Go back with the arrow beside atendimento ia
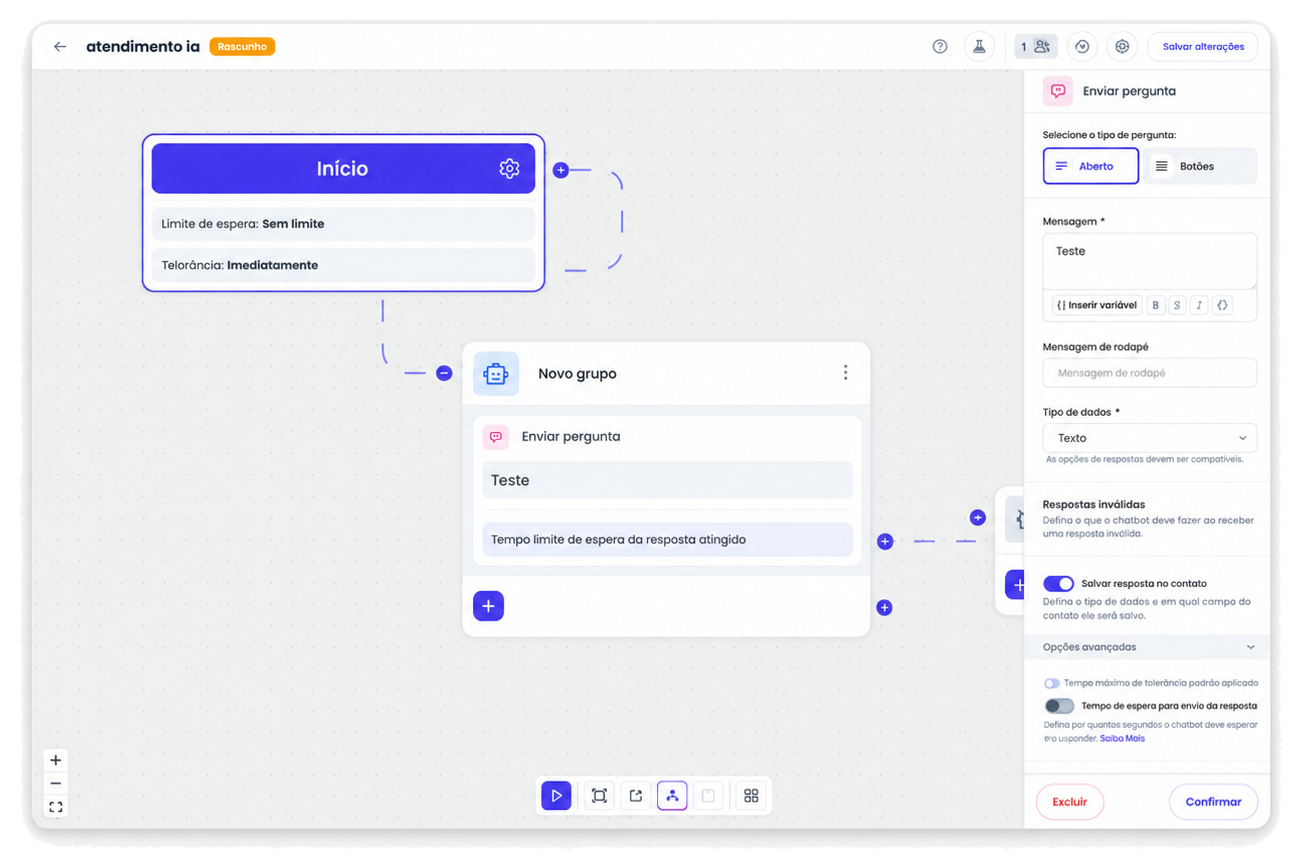This screenshot has height=868, width=1301. tap(60, 47)
